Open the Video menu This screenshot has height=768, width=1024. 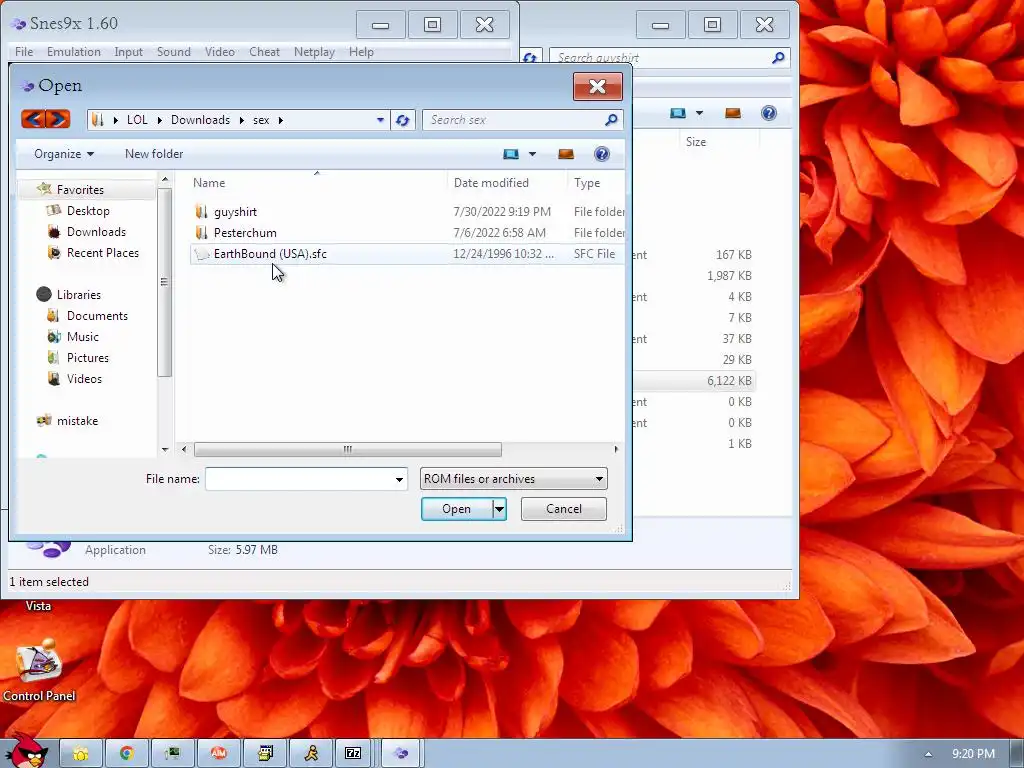[219, 52]
